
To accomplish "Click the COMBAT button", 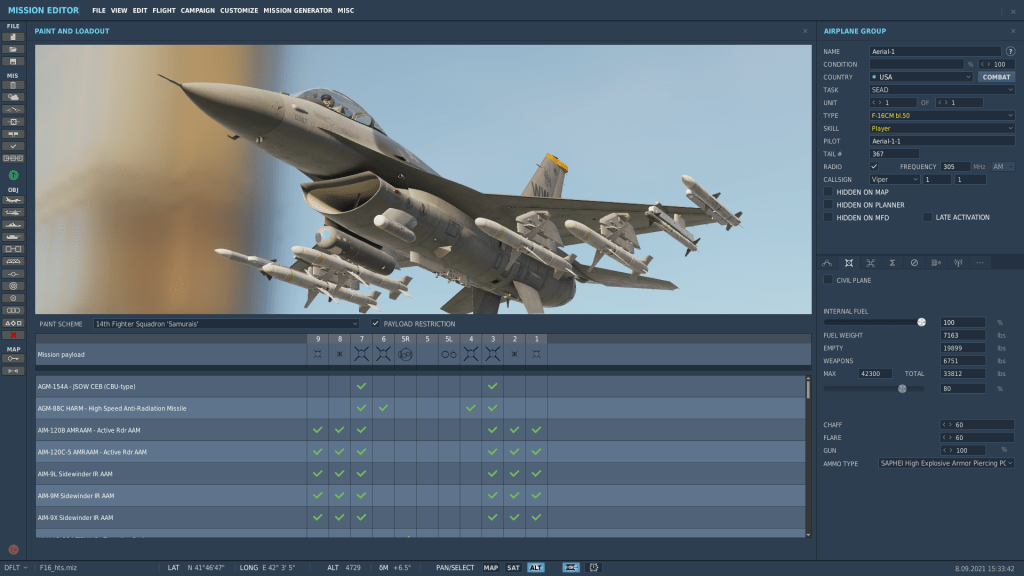I will pos(996,77).
